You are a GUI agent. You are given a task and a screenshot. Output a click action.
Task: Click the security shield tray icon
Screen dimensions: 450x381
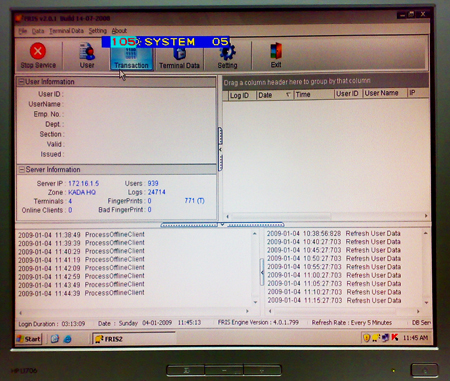(x=367, y=338)
